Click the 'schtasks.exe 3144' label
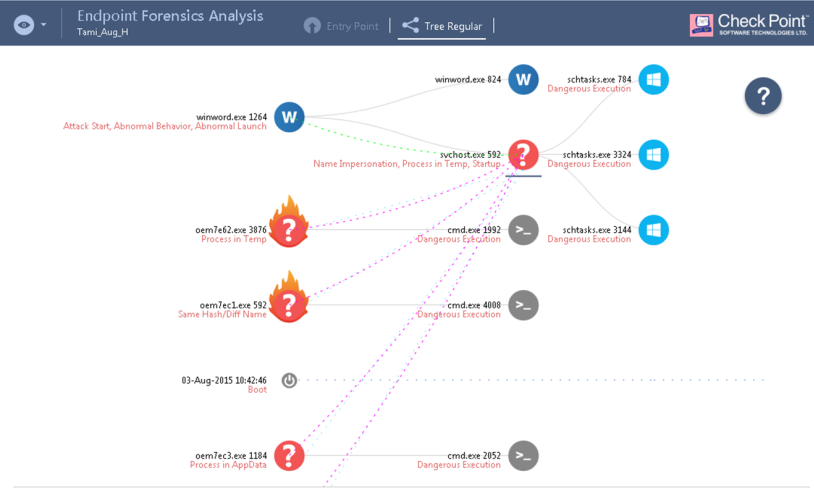The height and width of the screenshot is (488, 814). (x=597, y=230)
